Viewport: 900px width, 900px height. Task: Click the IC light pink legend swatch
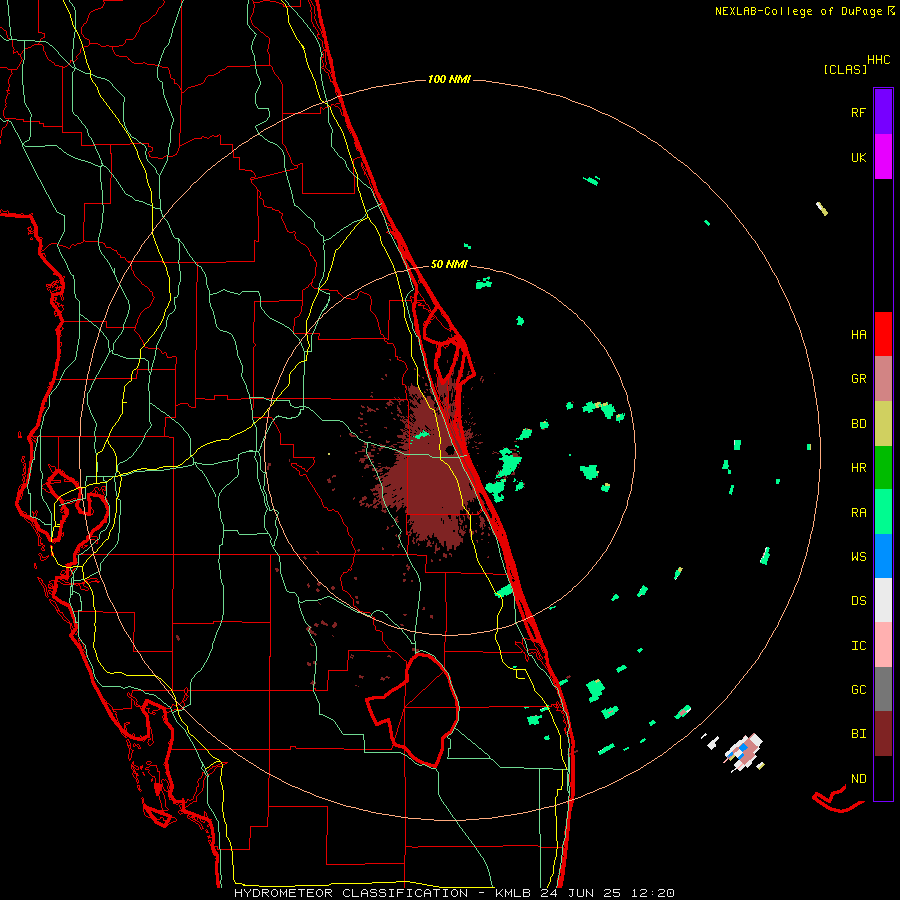pos(883,645)
